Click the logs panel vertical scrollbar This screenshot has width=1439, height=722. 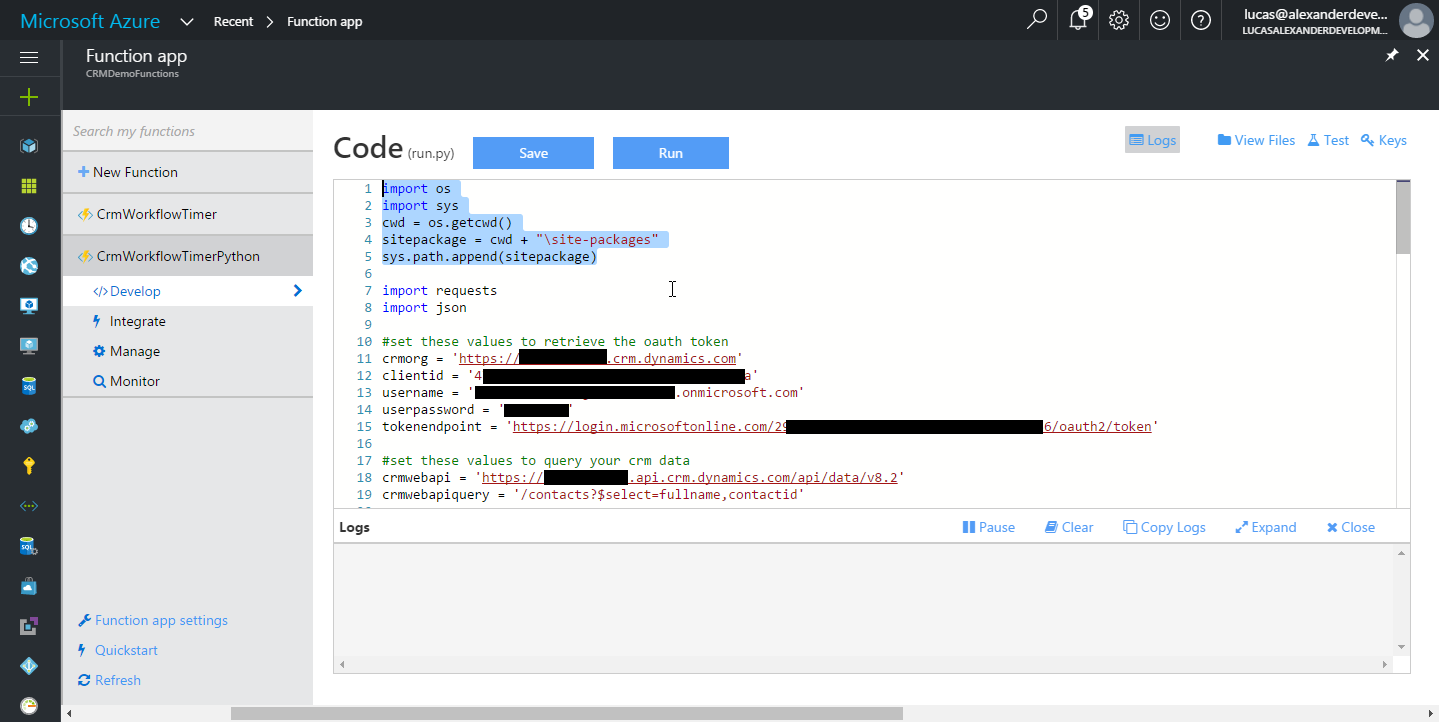tap(1402, 600)
